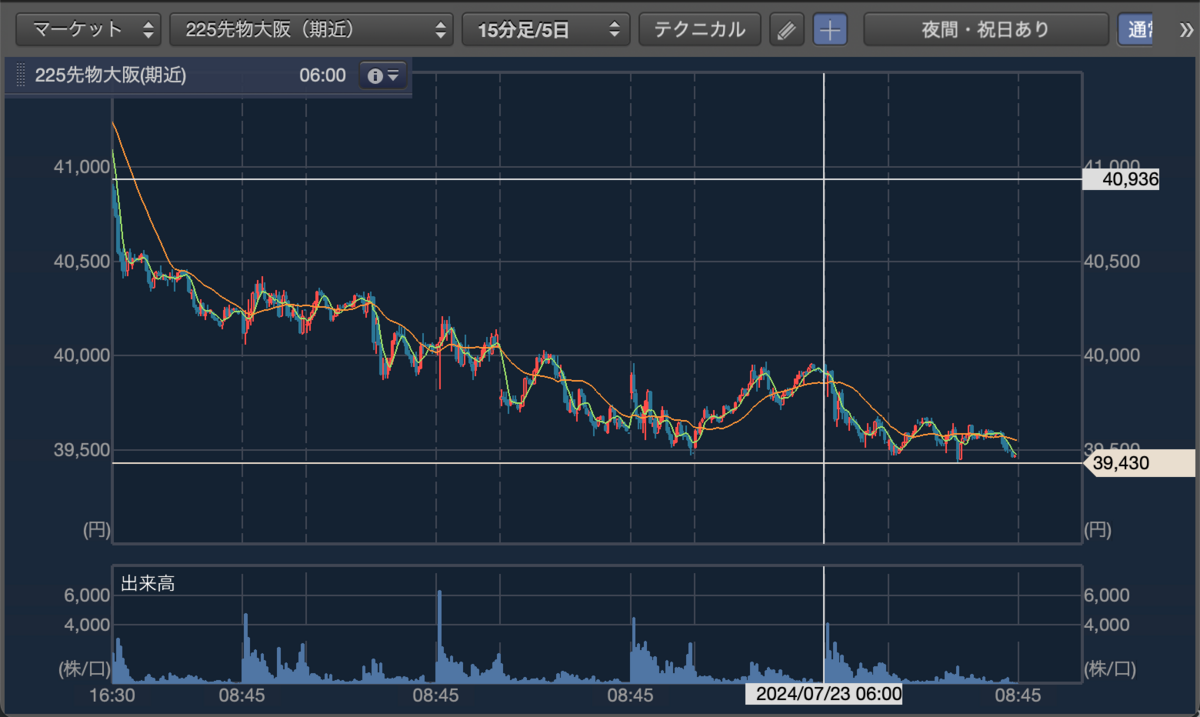1200x717 pixels.
Task: Click the dotted drag handle of the legend
Action: [21, 75]
